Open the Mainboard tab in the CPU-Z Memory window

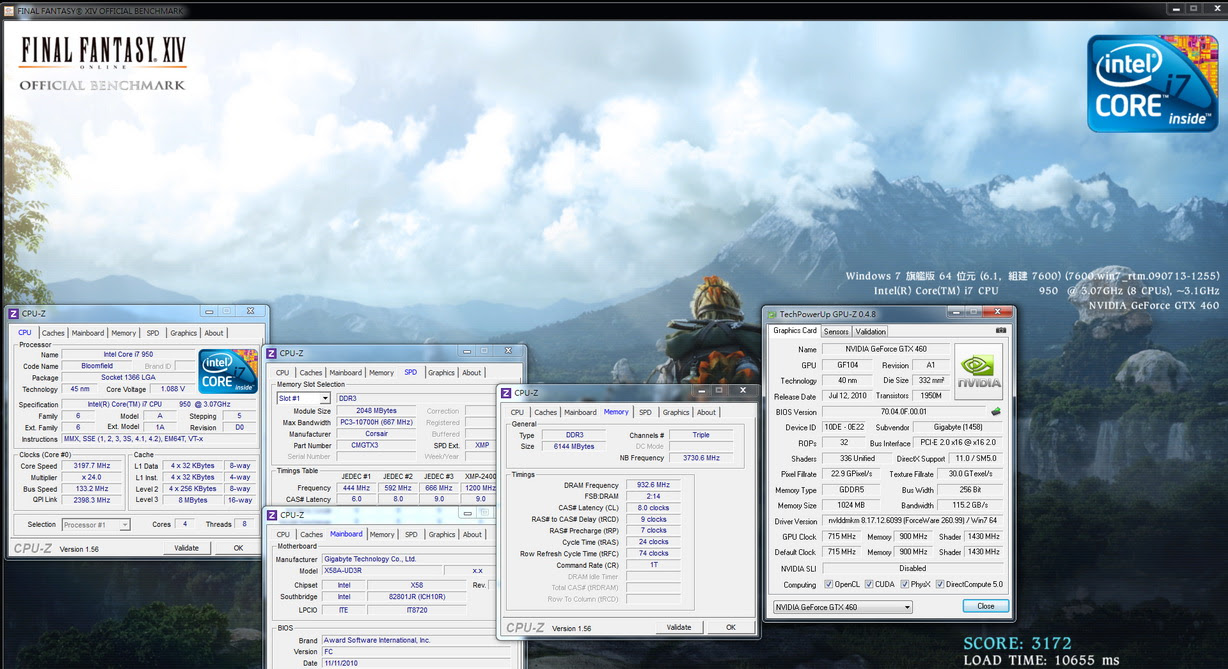(580, 412)
